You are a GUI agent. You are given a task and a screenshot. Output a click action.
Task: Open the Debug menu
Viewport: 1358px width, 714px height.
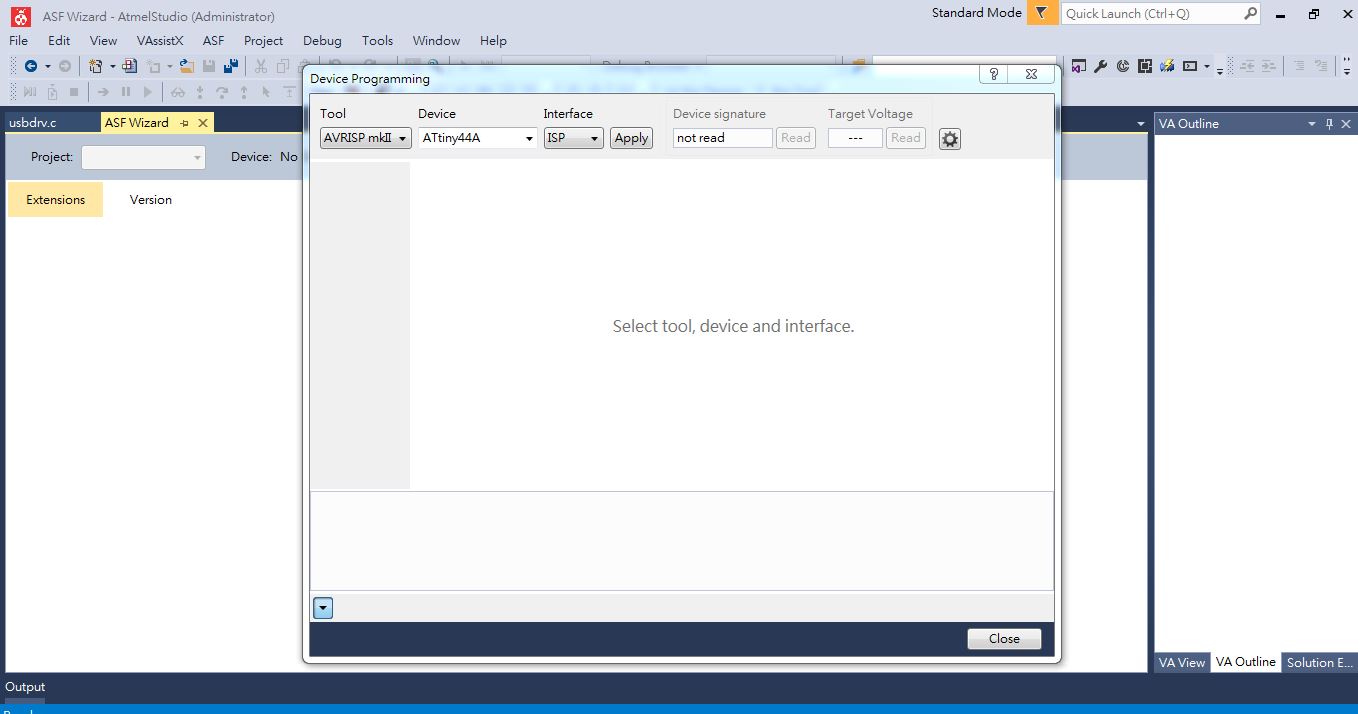(322, 41)
